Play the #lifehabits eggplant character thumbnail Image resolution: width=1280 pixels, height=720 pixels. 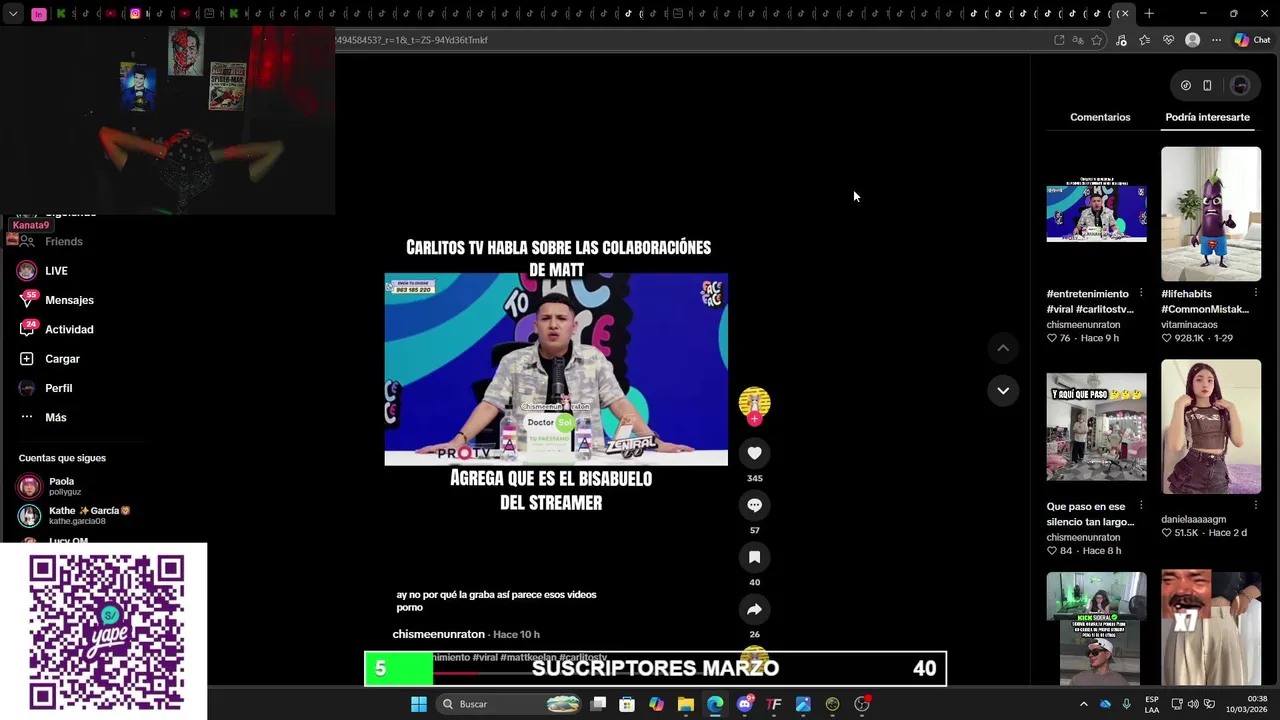point(1211,214)
